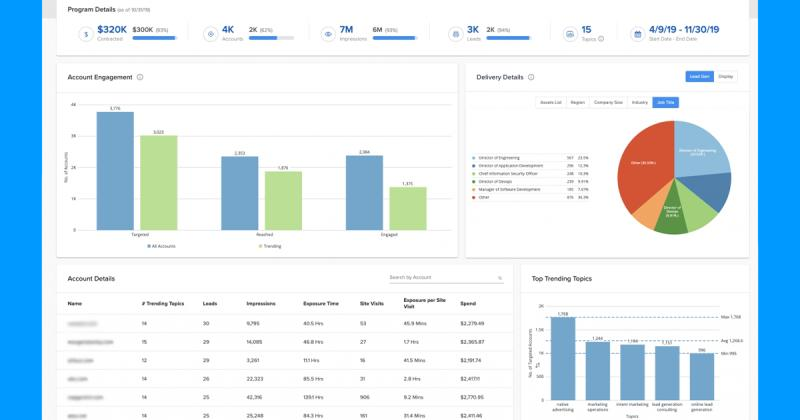
Task: Click the native advertising bar
Action: 563,358
